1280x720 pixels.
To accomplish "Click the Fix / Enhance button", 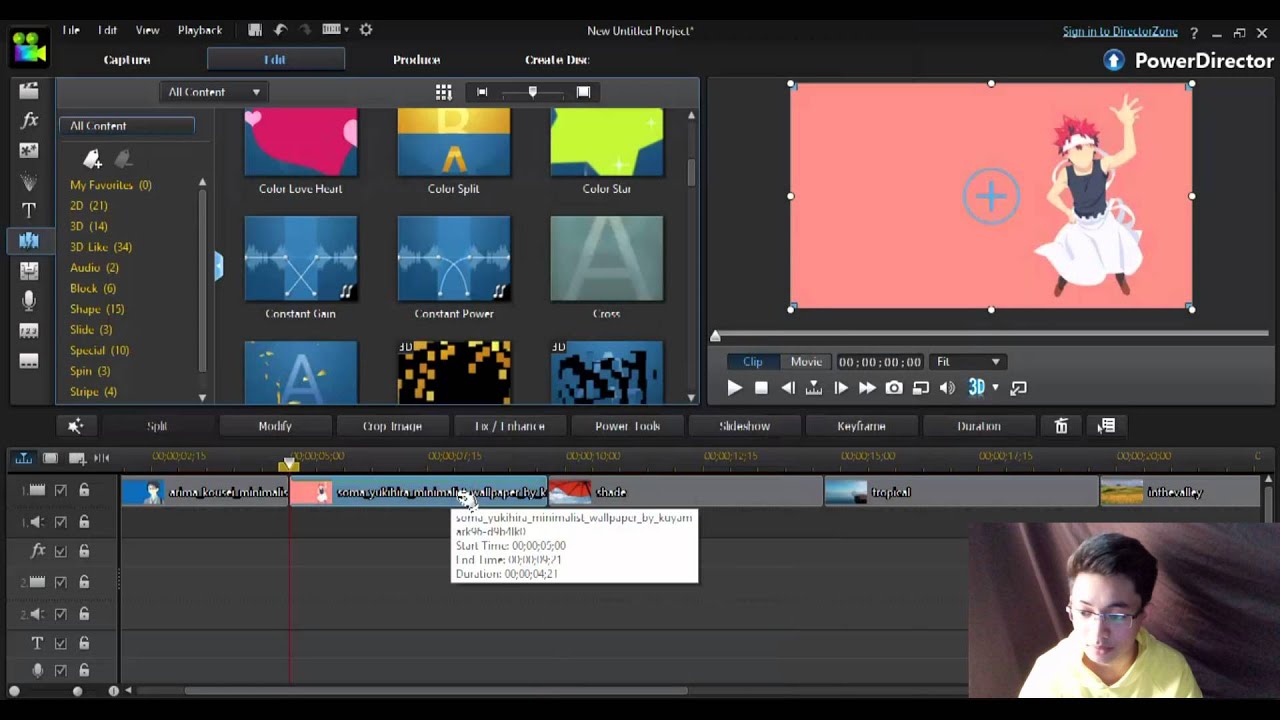I will pyautogui.click(x=510, y=426).
